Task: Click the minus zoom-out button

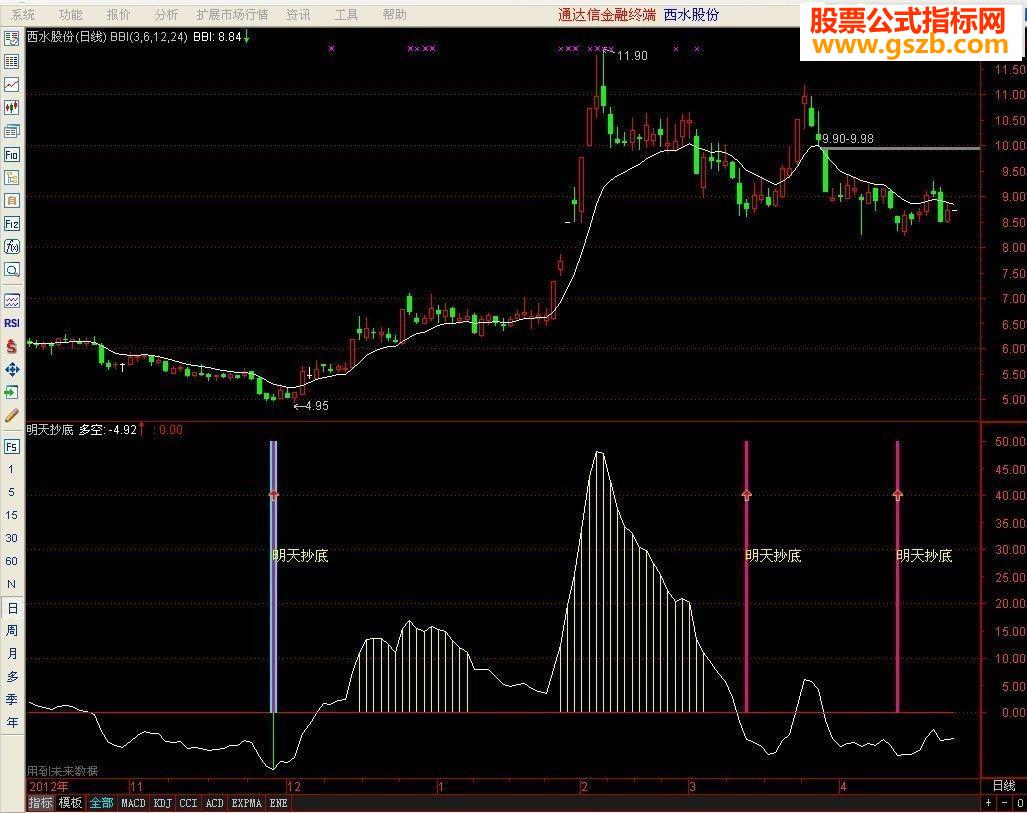Action: click(x=1004, y=803)
